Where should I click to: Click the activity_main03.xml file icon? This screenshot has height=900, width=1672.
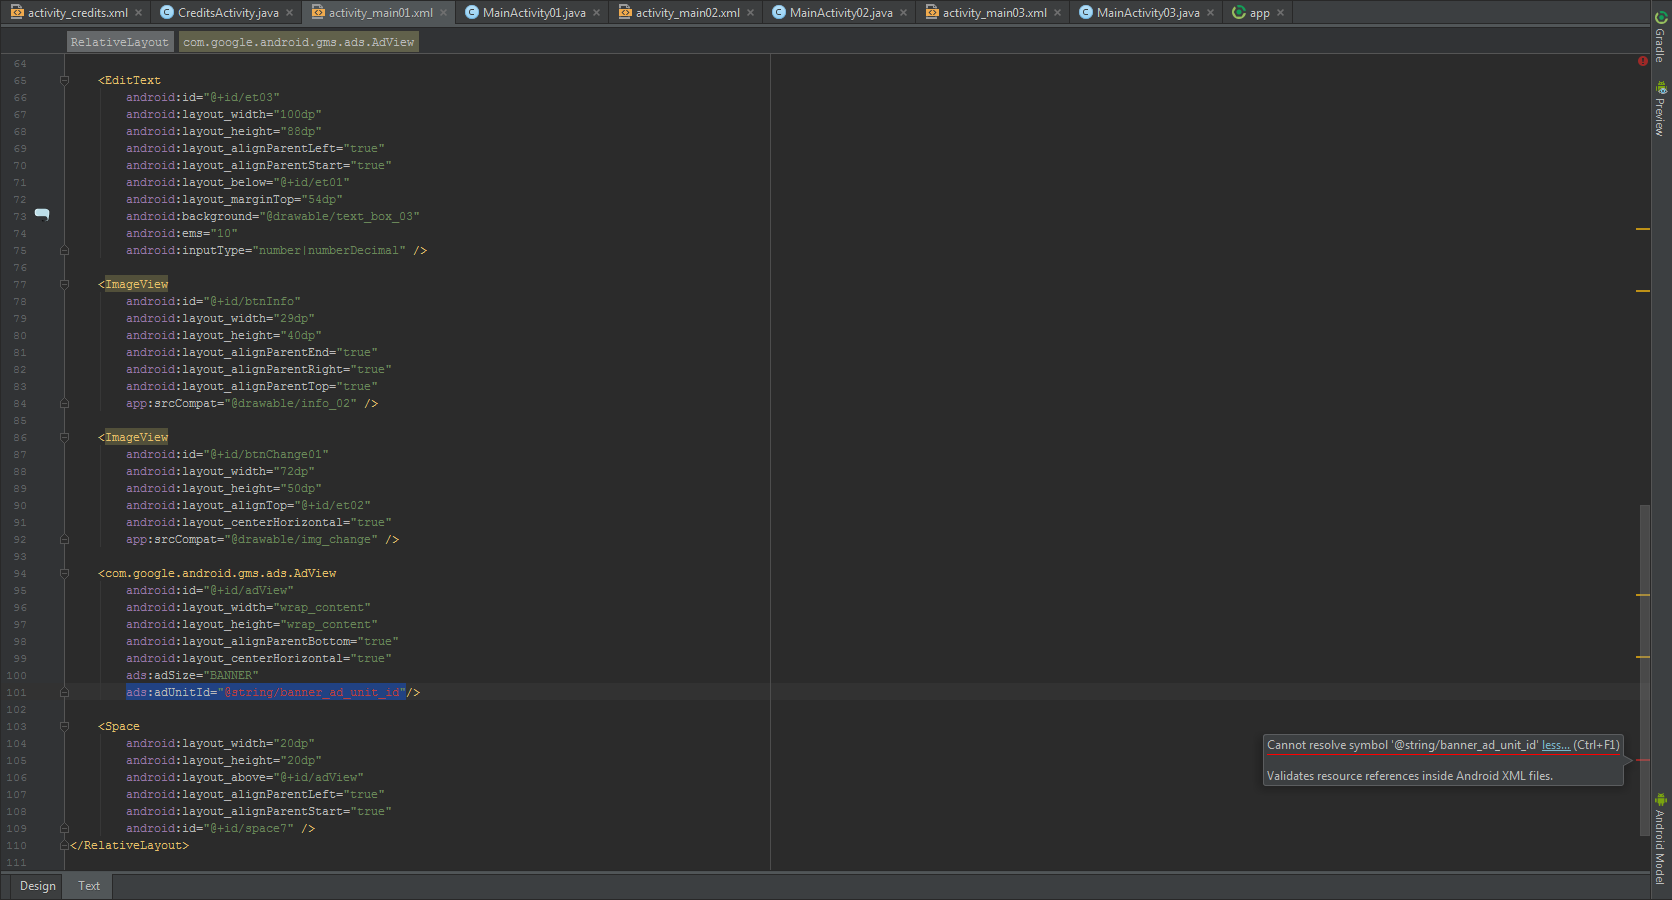(x=932, y=13)
